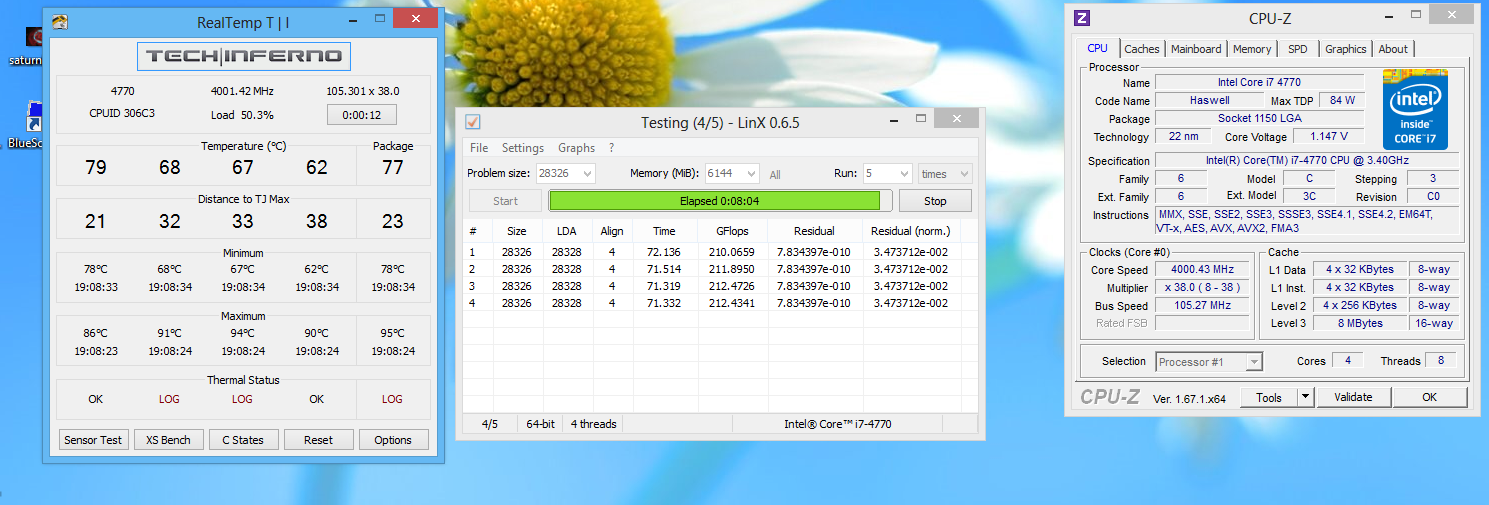Image resolution: width=1489 pixels, height=505 pixels.
Task: Open the LinX Graphs menu
Action: pos(577,148)
